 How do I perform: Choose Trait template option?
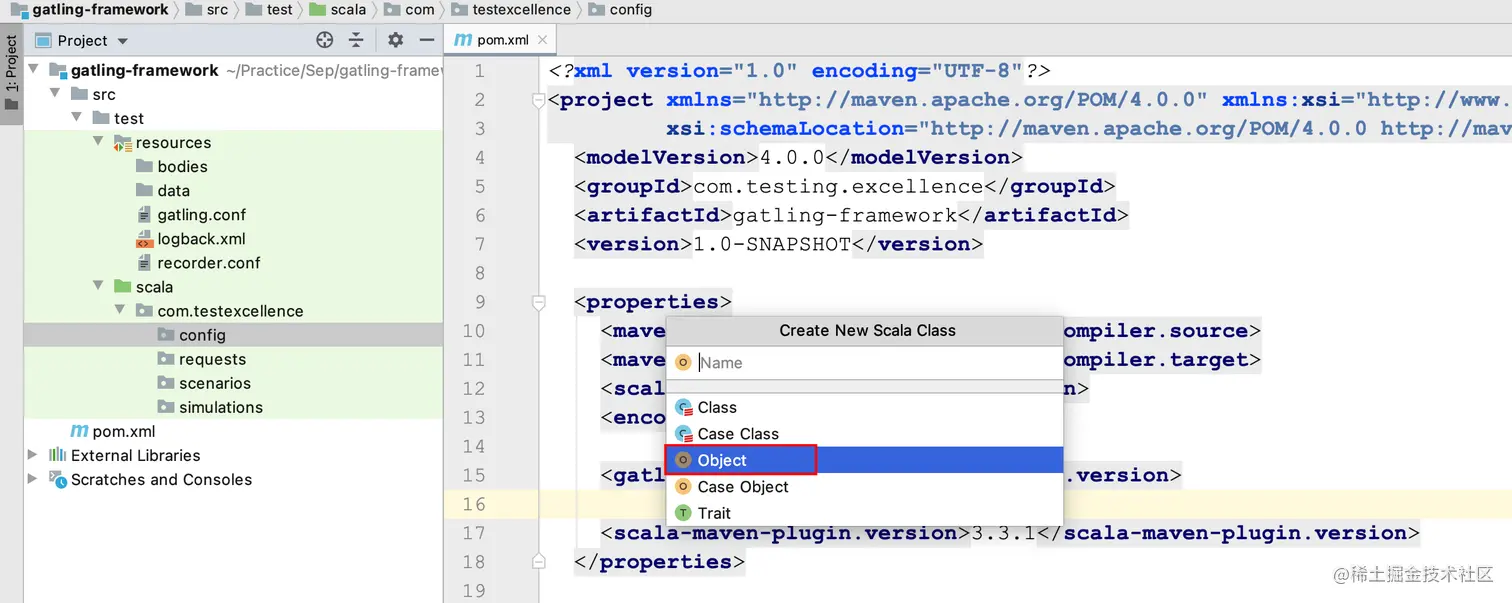(x=864, y=512)
